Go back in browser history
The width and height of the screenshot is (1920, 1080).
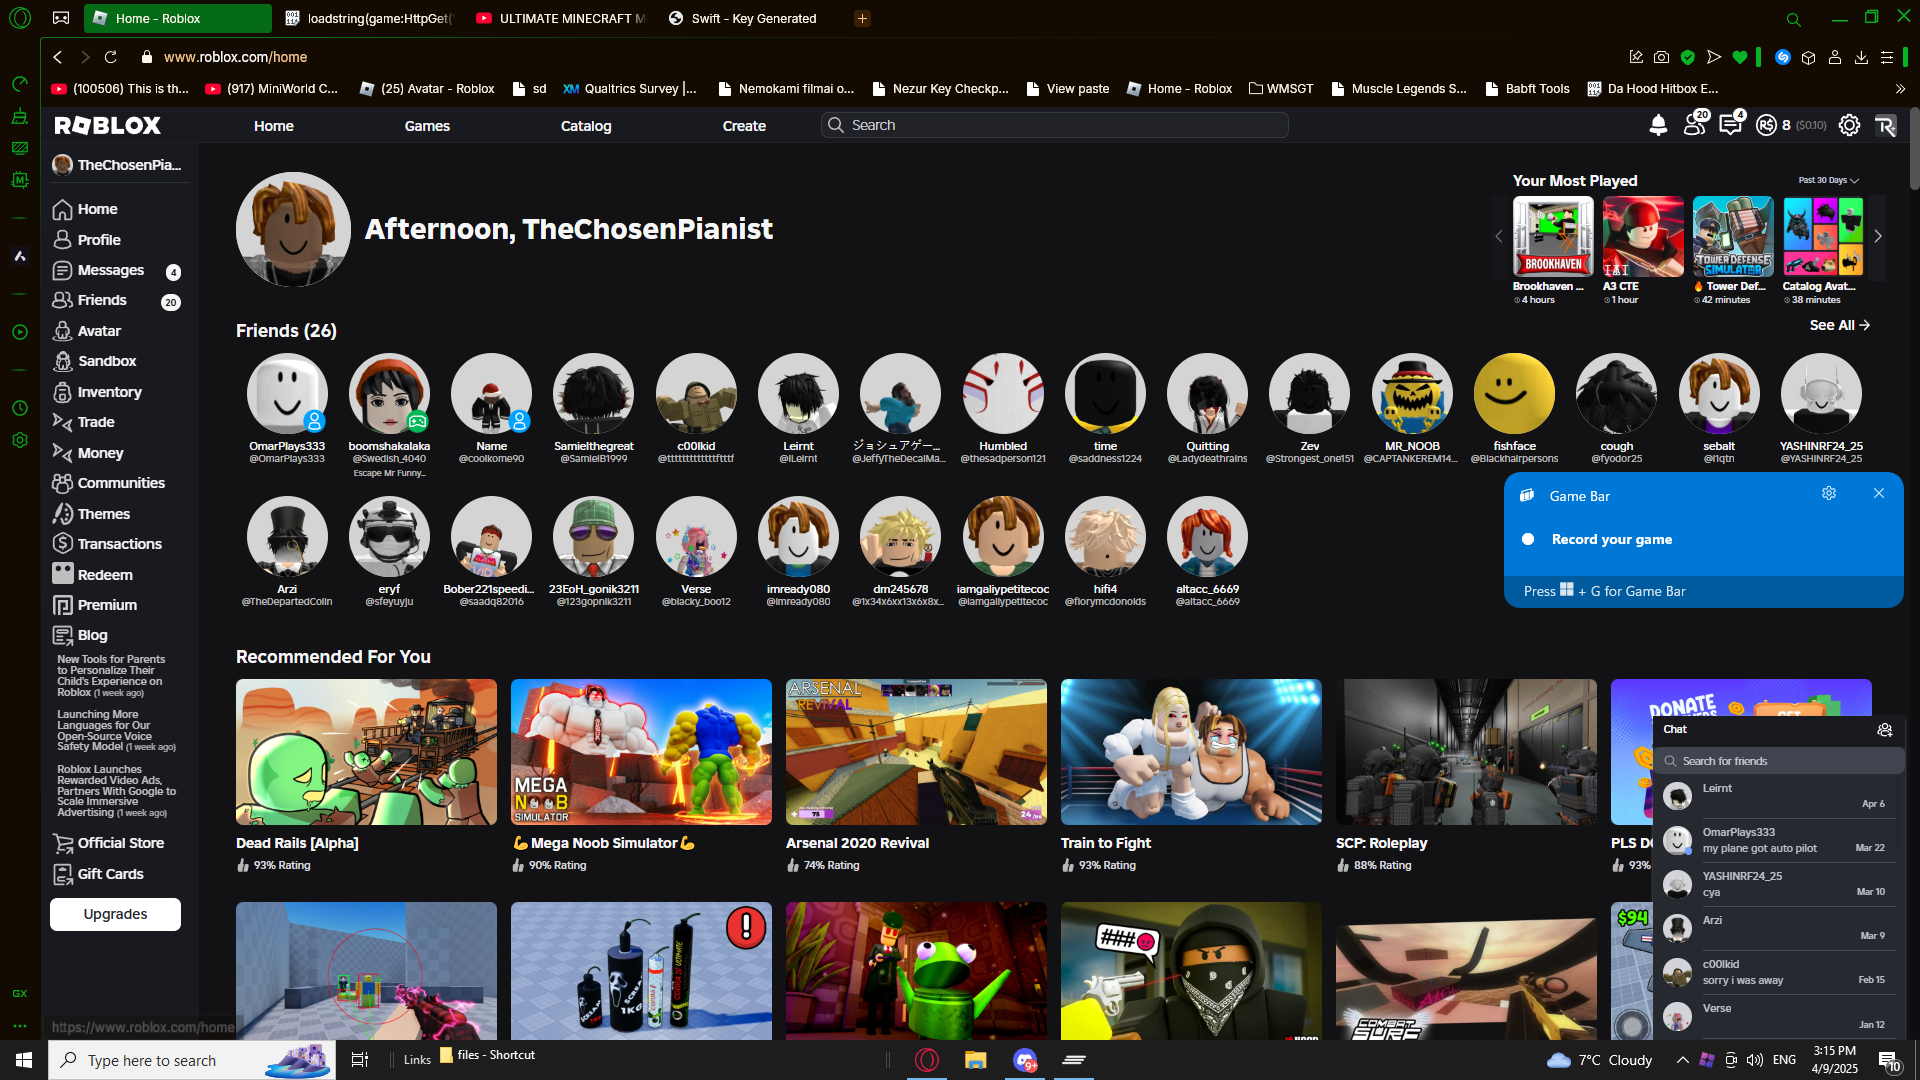[58, 57]
